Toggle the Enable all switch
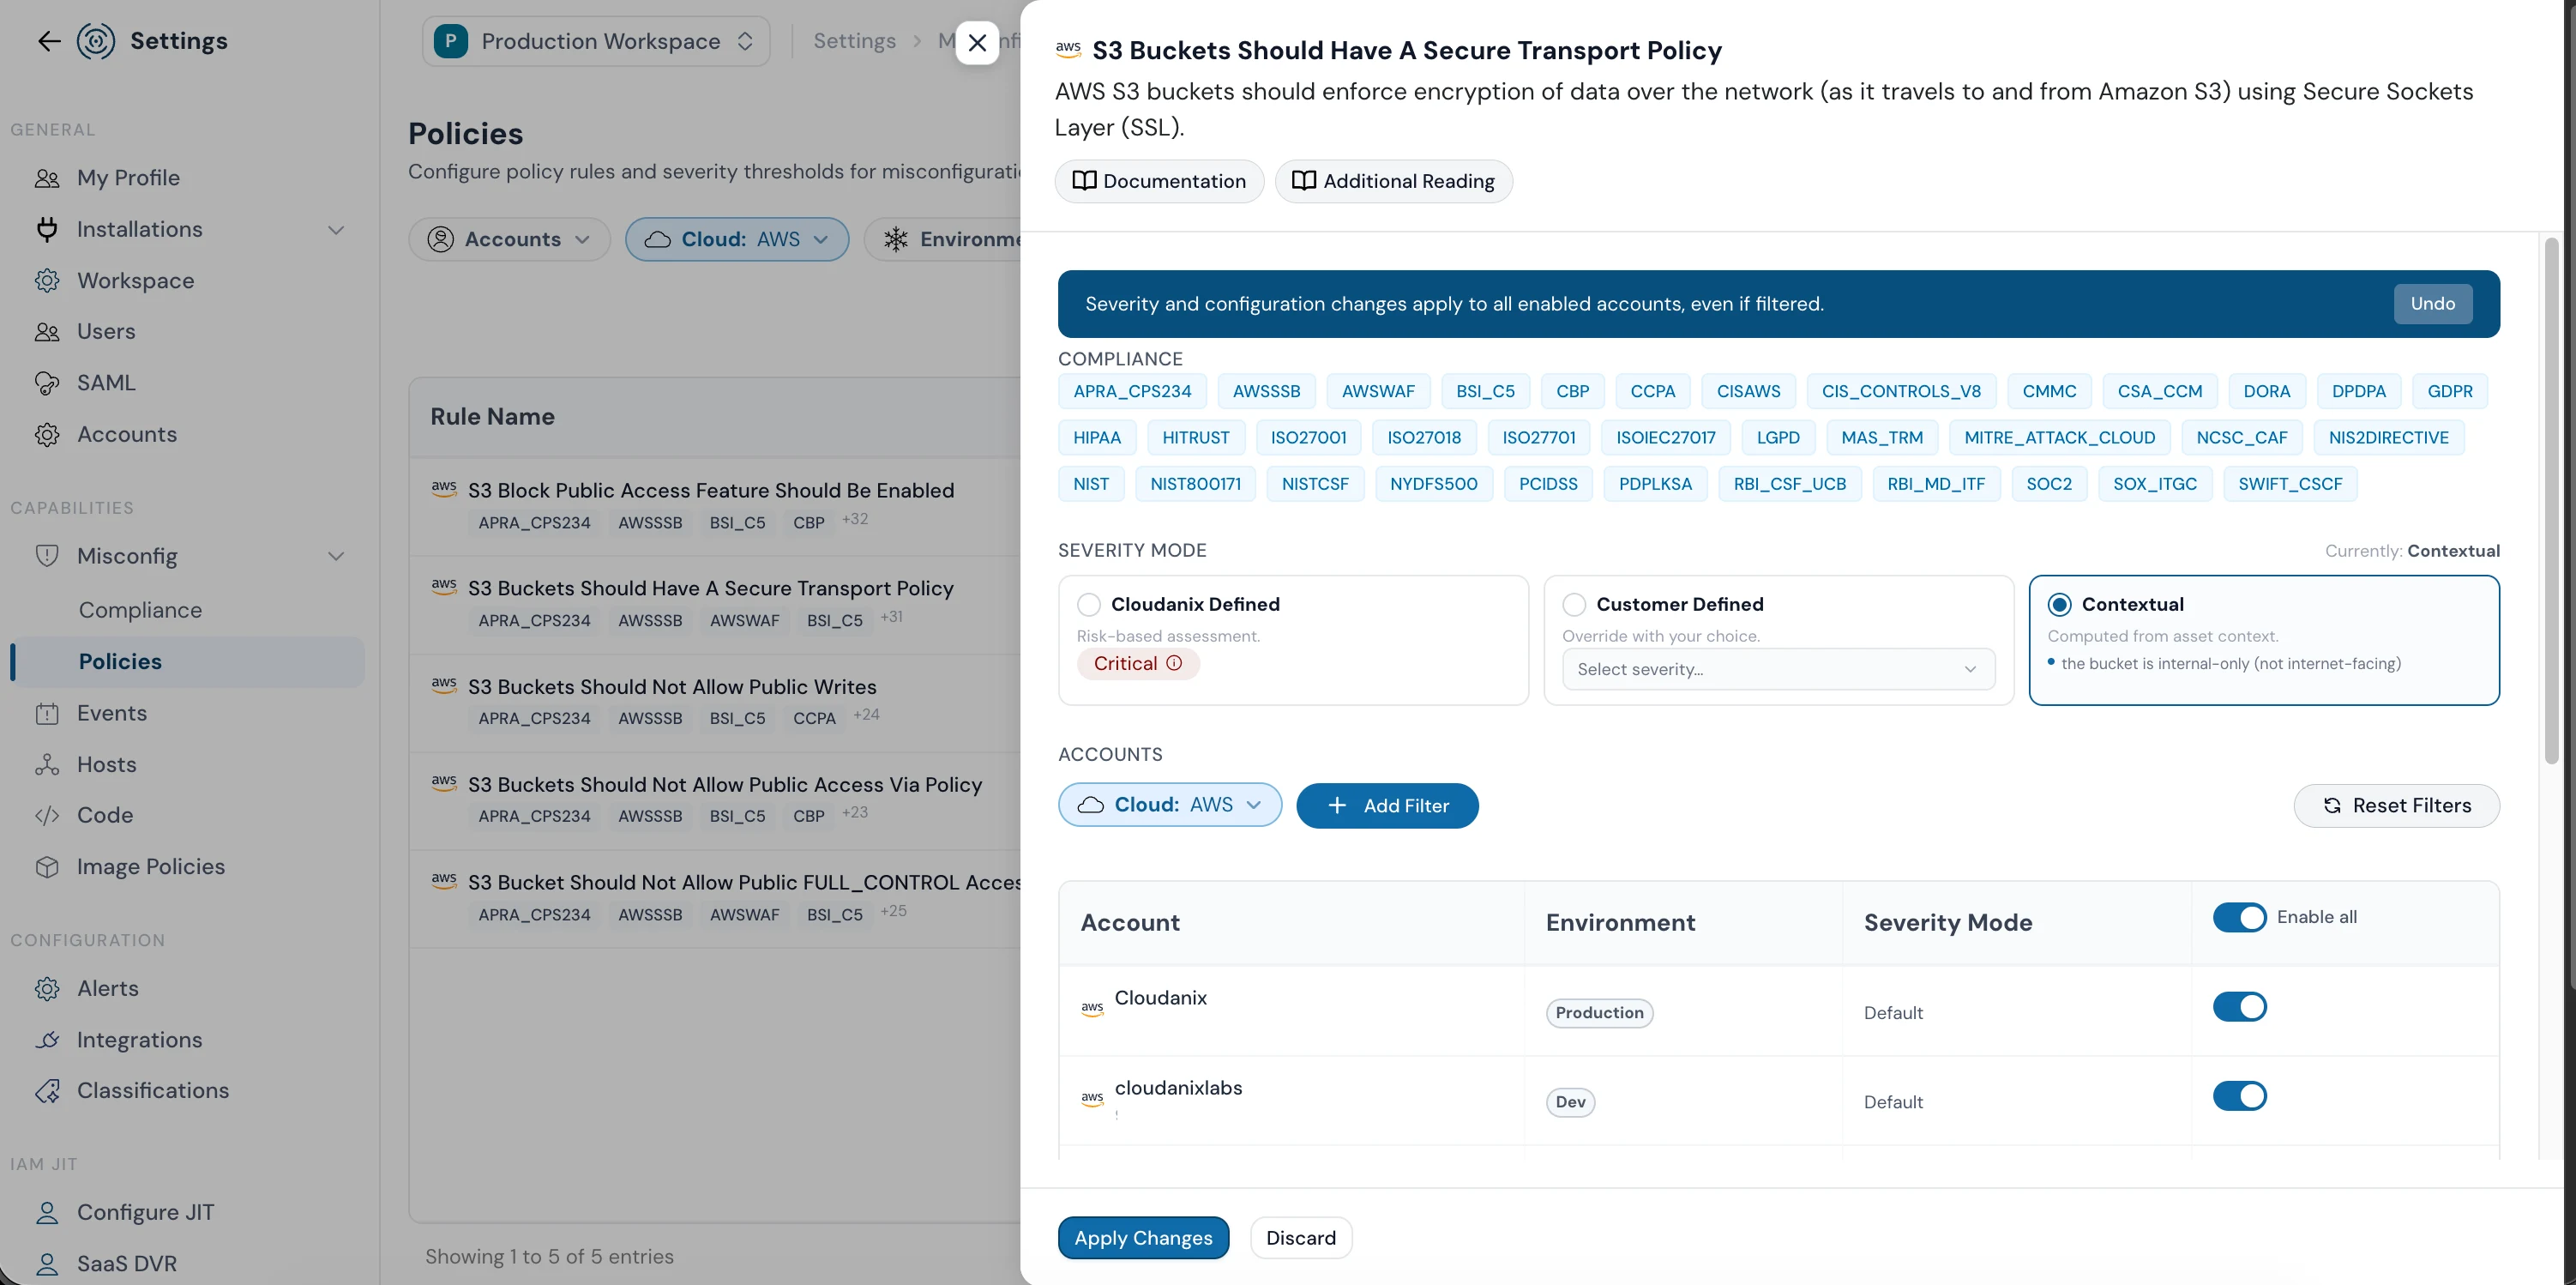This screenshot has width=2576, height=1285. click(2239, 917)
